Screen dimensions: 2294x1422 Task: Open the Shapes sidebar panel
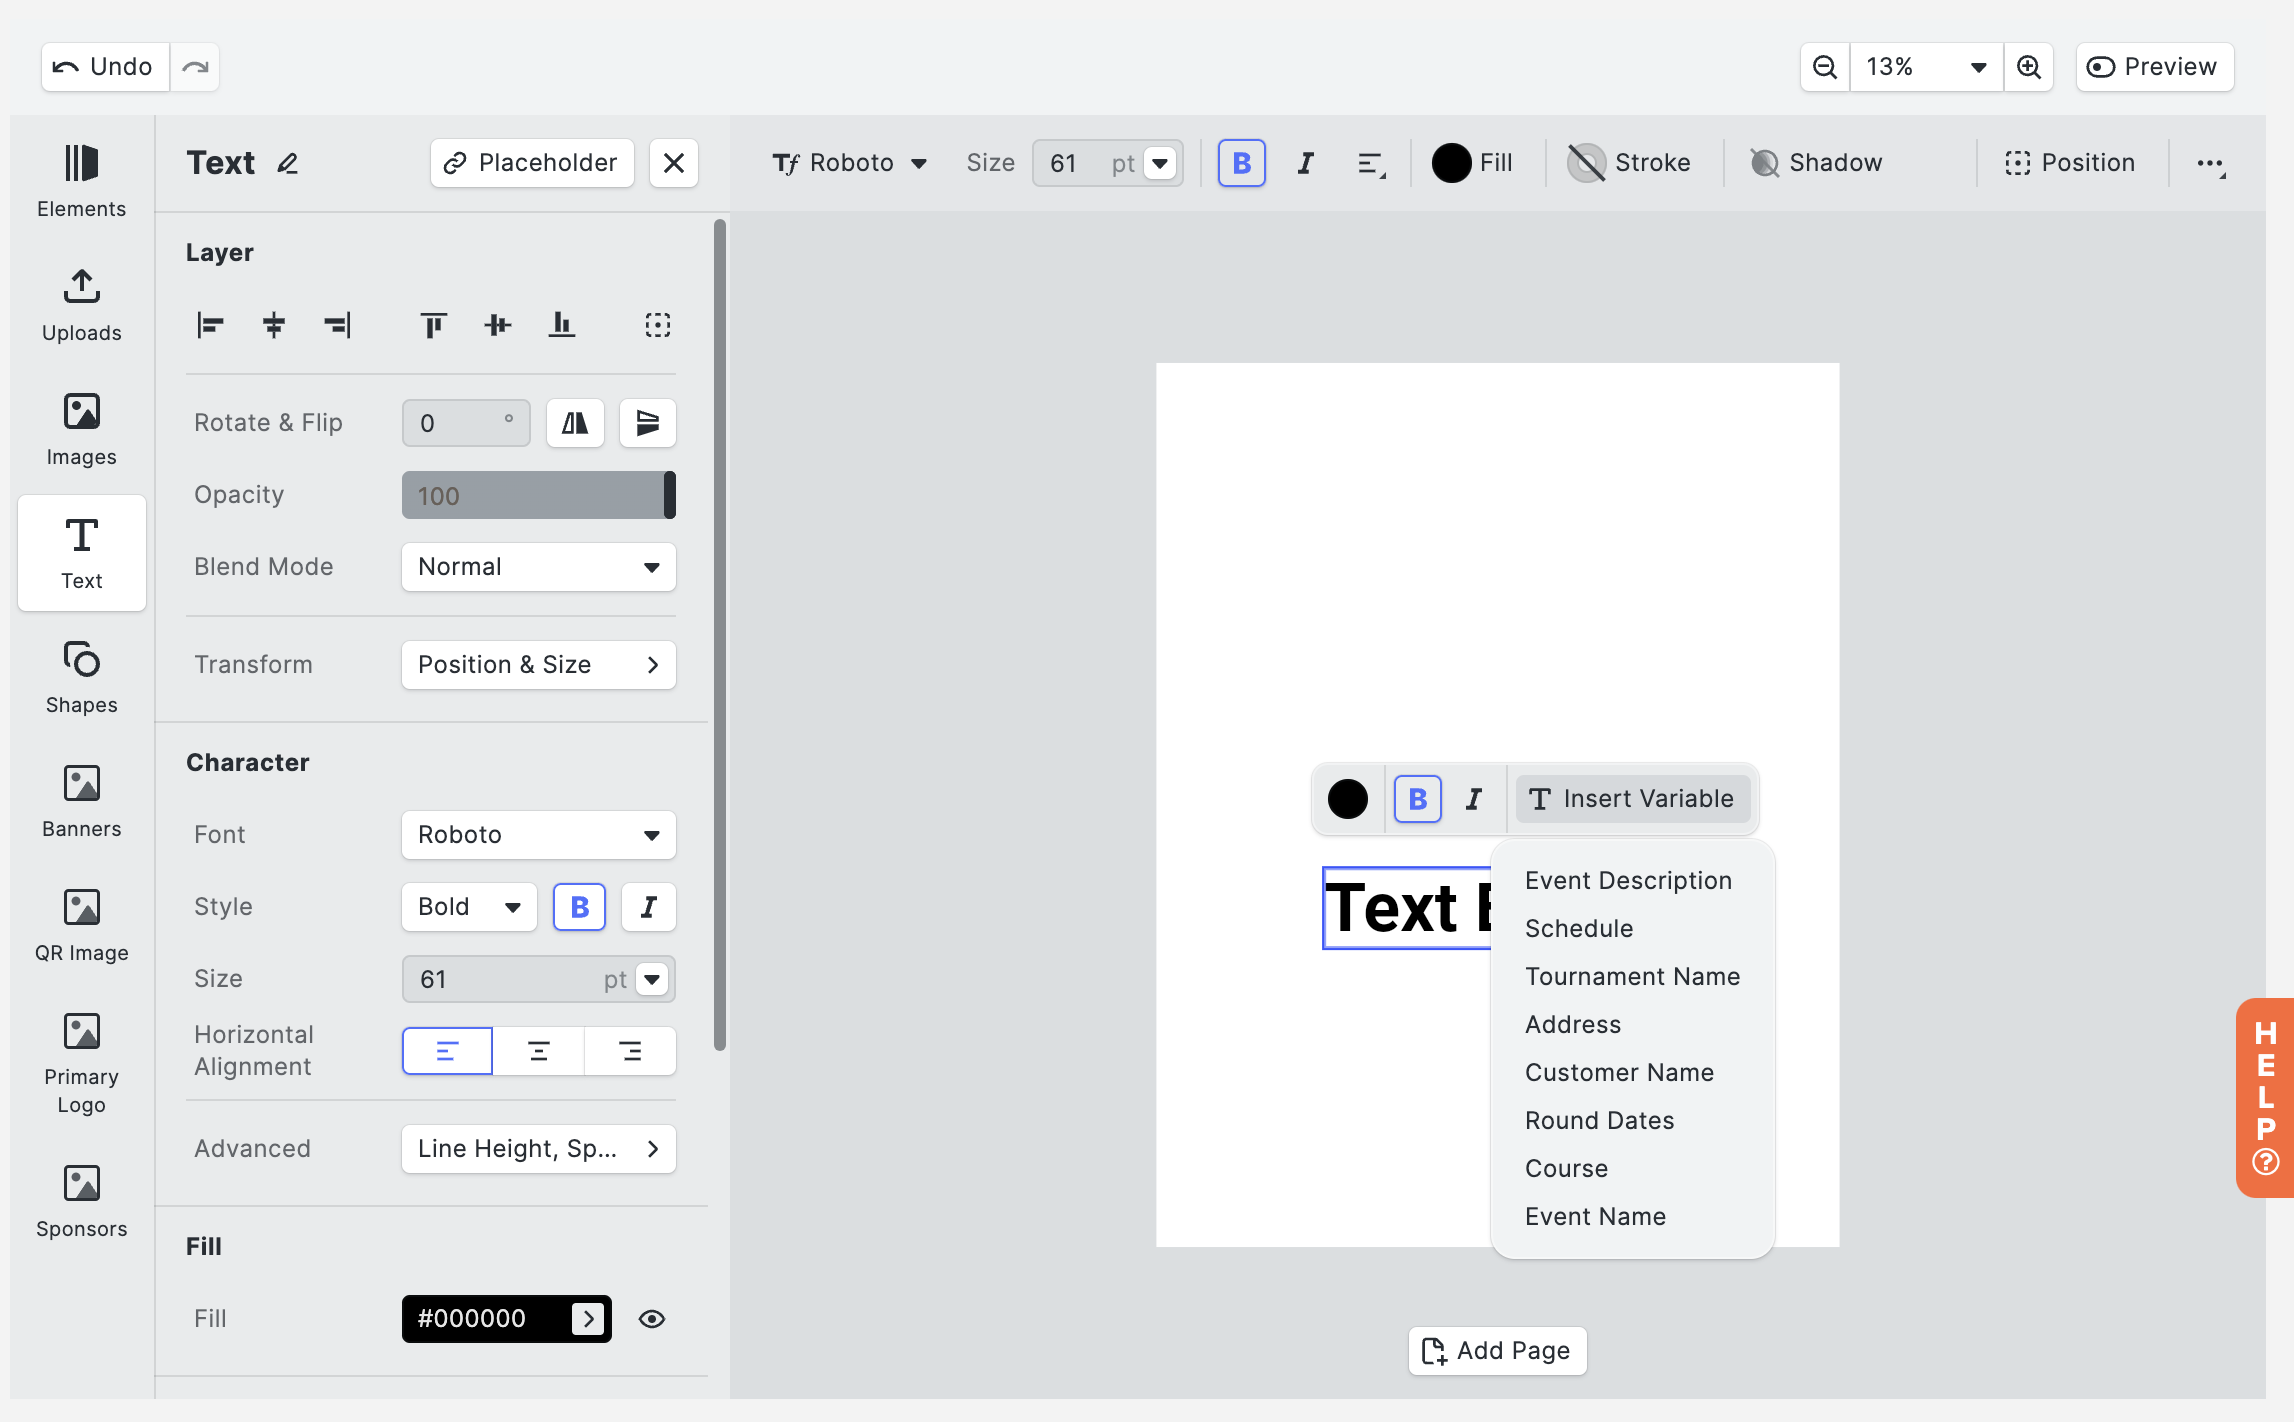coord(81,676)
